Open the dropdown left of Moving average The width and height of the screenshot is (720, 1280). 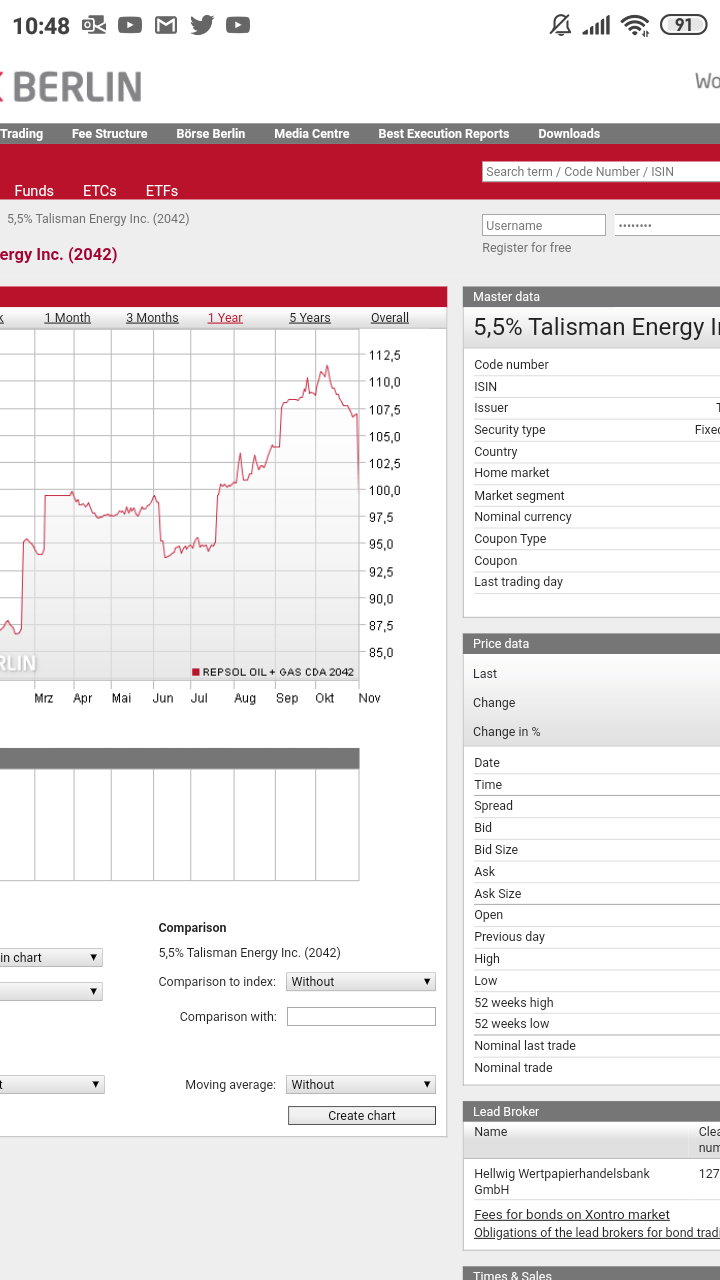[x=52, y=1085]
